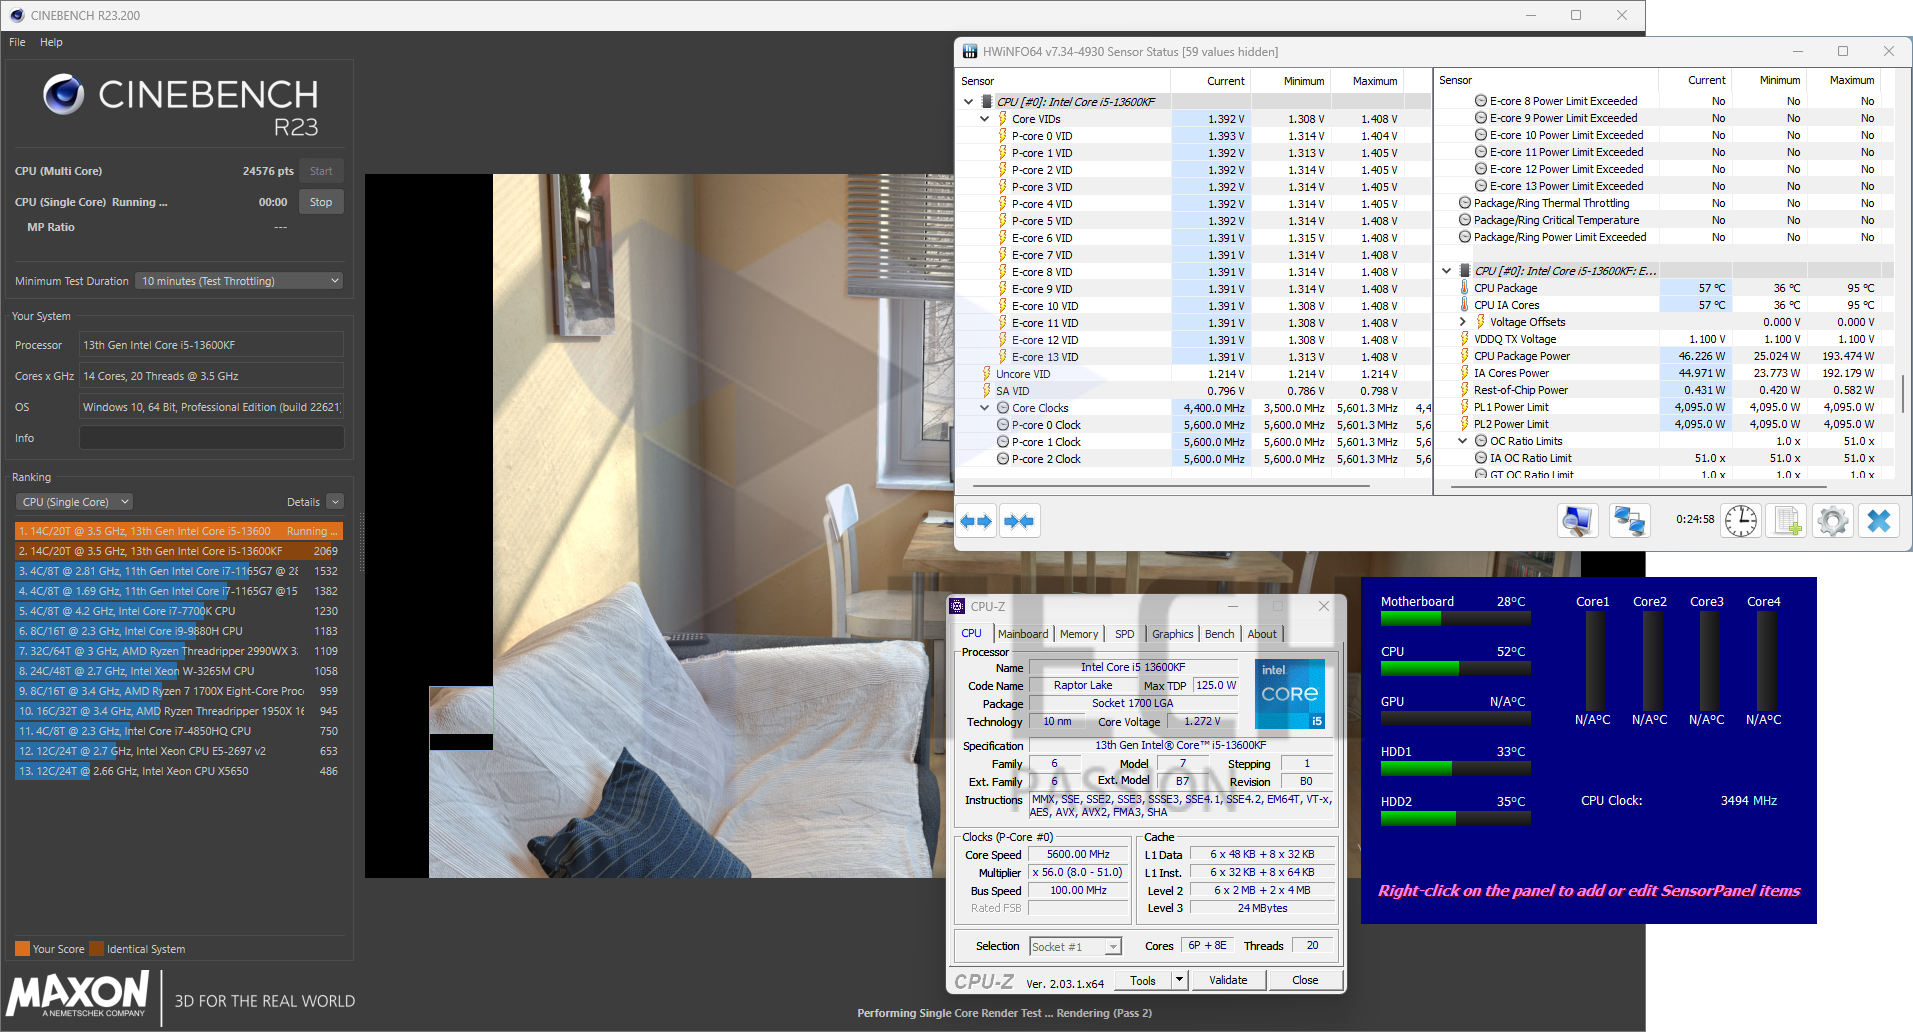Open HWiNFO summary monitor-with-magnifier icon
The image size is (1913, 1032).
(1577, 521)
